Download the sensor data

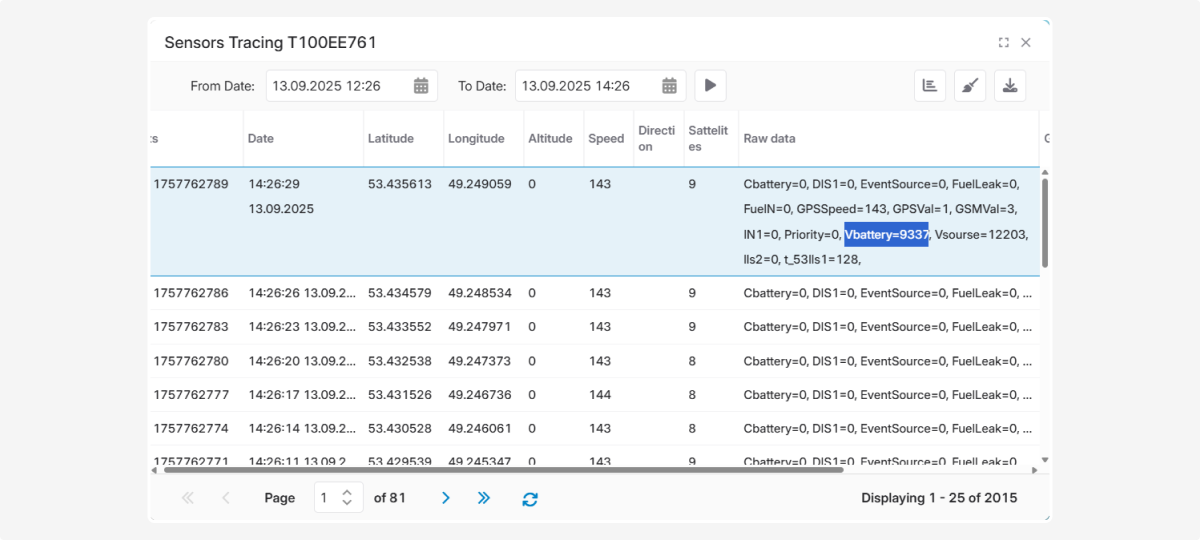(1010, 86)
